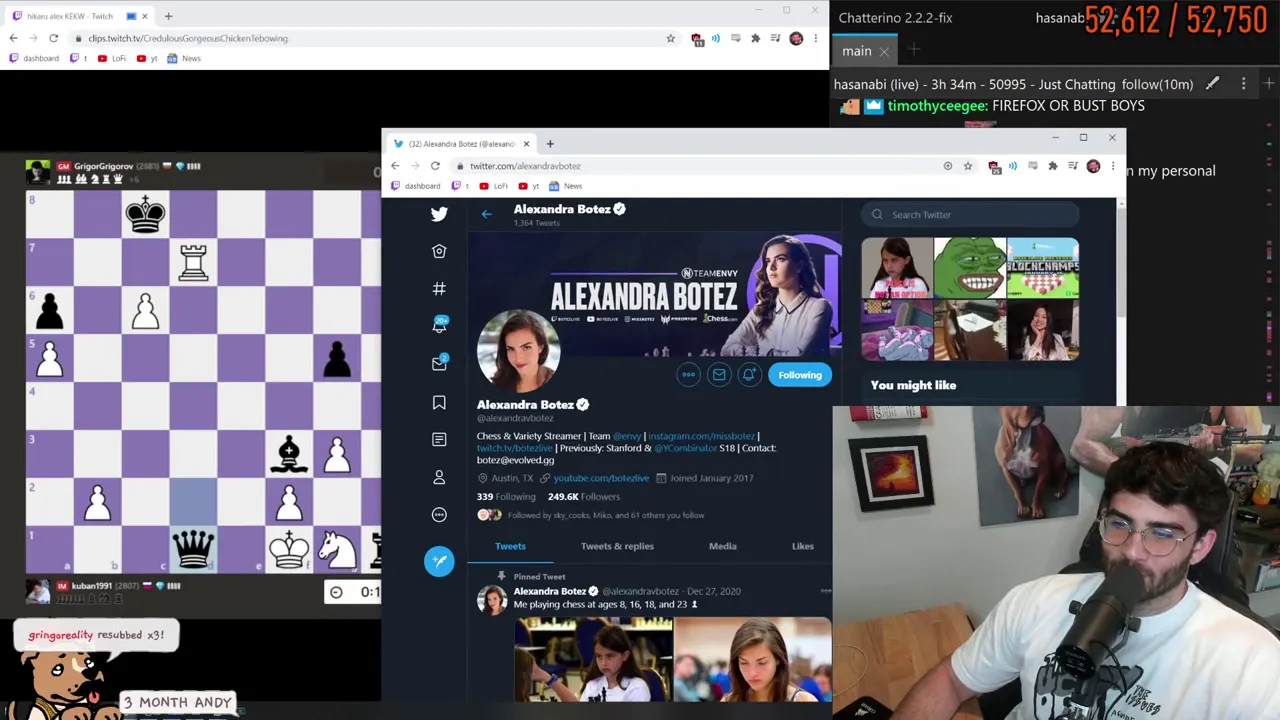This screenshot has width=1280, height=720.
Task: Open Bookmarks in Twitter sidebar
Action: (439, 402)
